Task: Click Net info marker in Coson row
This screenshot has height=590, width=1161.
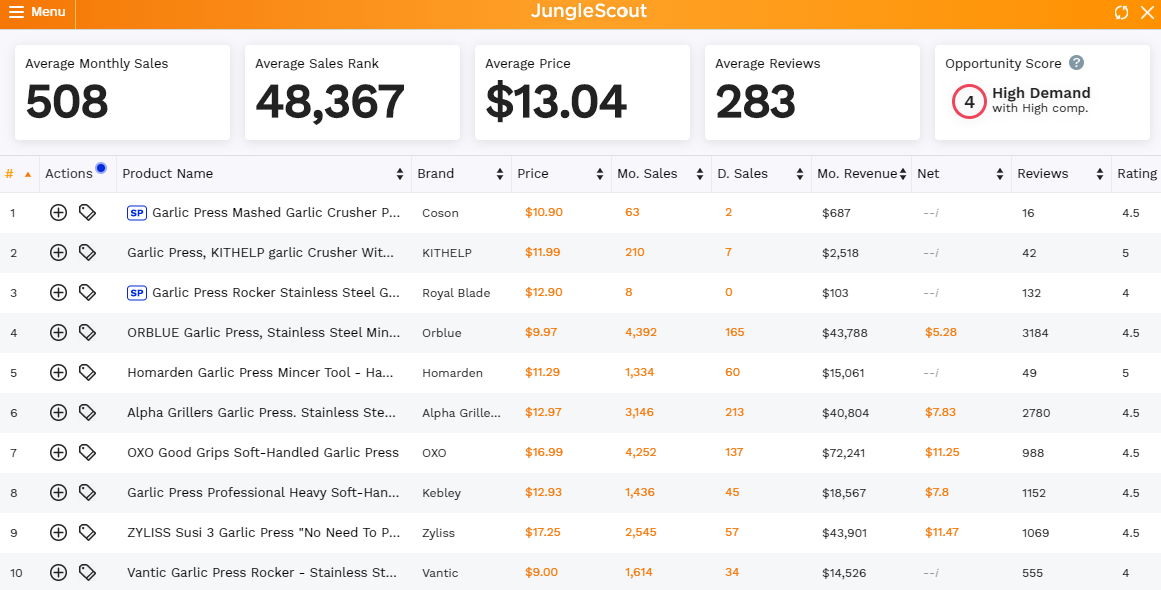Action: click(x=931, y=213)
